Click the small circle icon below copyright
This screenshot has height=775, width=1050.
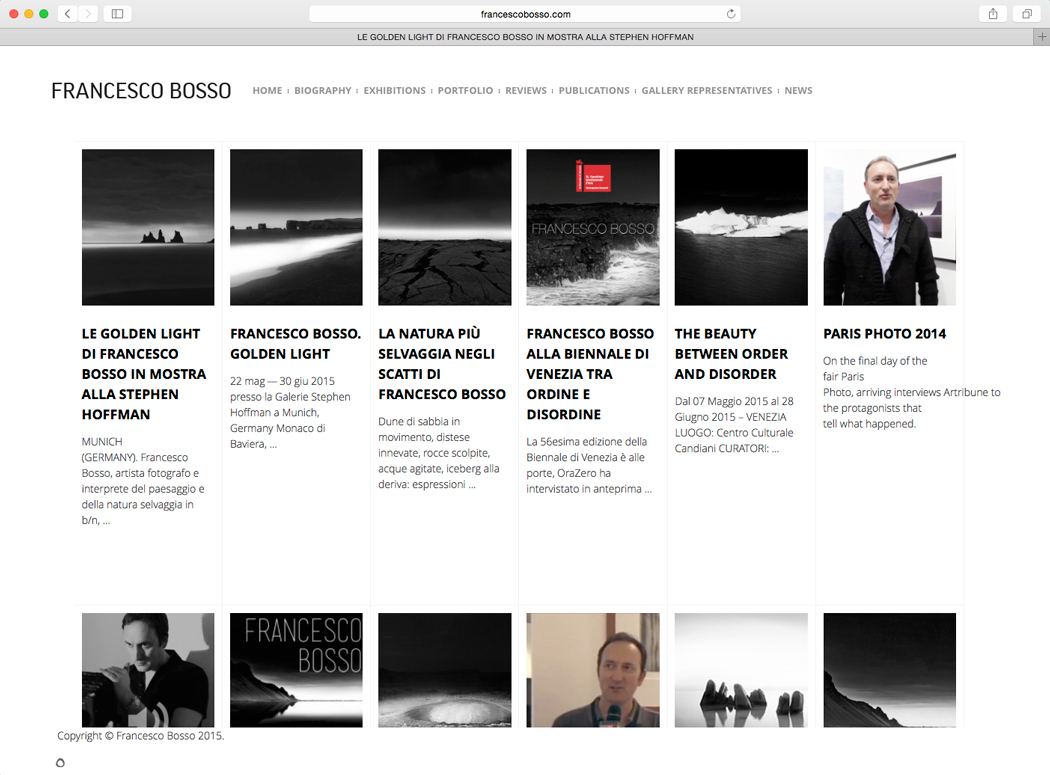(x=60, y=762)
